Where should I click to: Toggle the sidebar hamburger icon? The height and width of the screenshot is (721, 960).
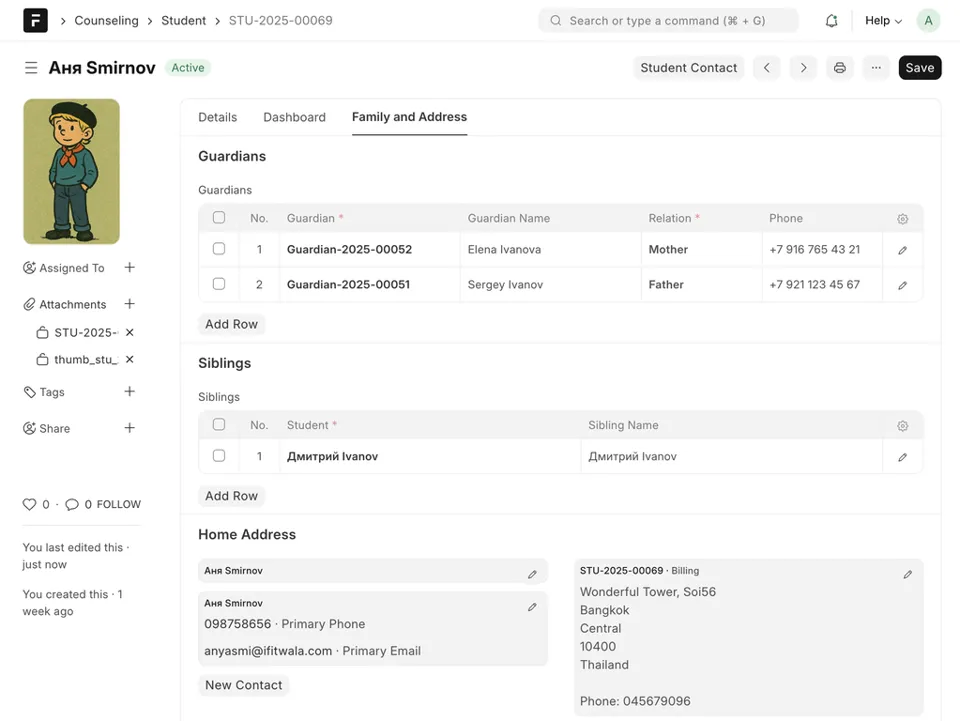(x=31, y=68)
